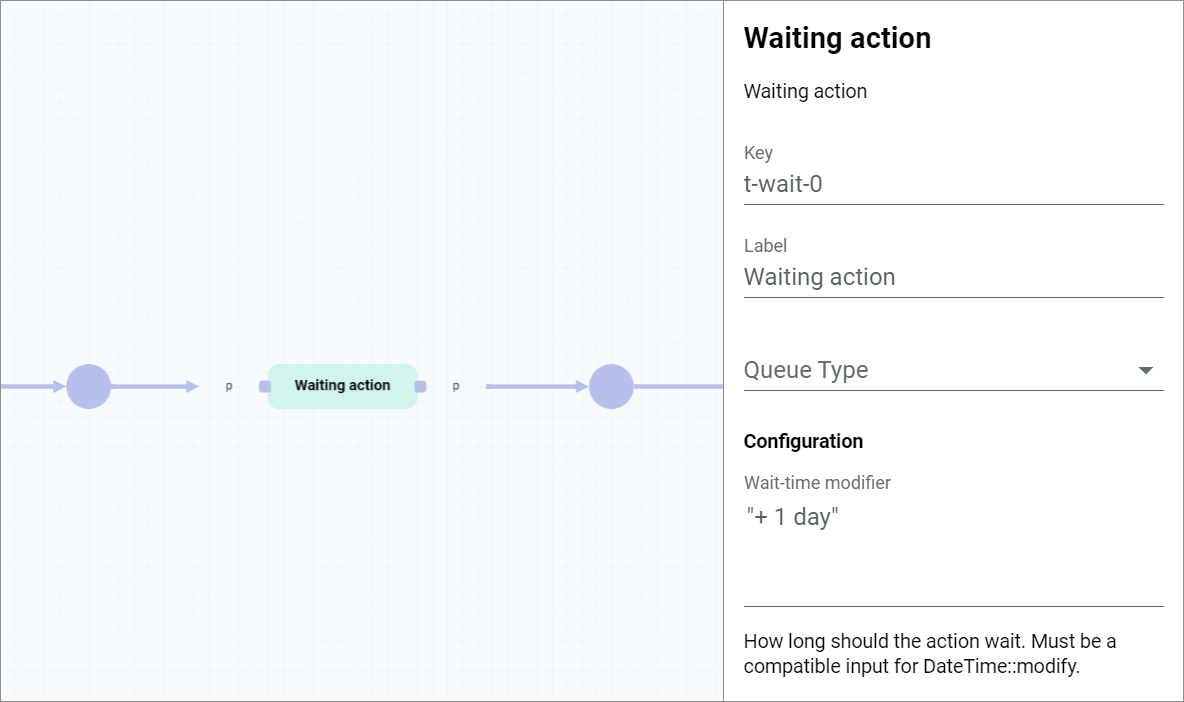Click the input port square on Waiting action's left edge
The image size is (1184, 702).
coord(264,386)
